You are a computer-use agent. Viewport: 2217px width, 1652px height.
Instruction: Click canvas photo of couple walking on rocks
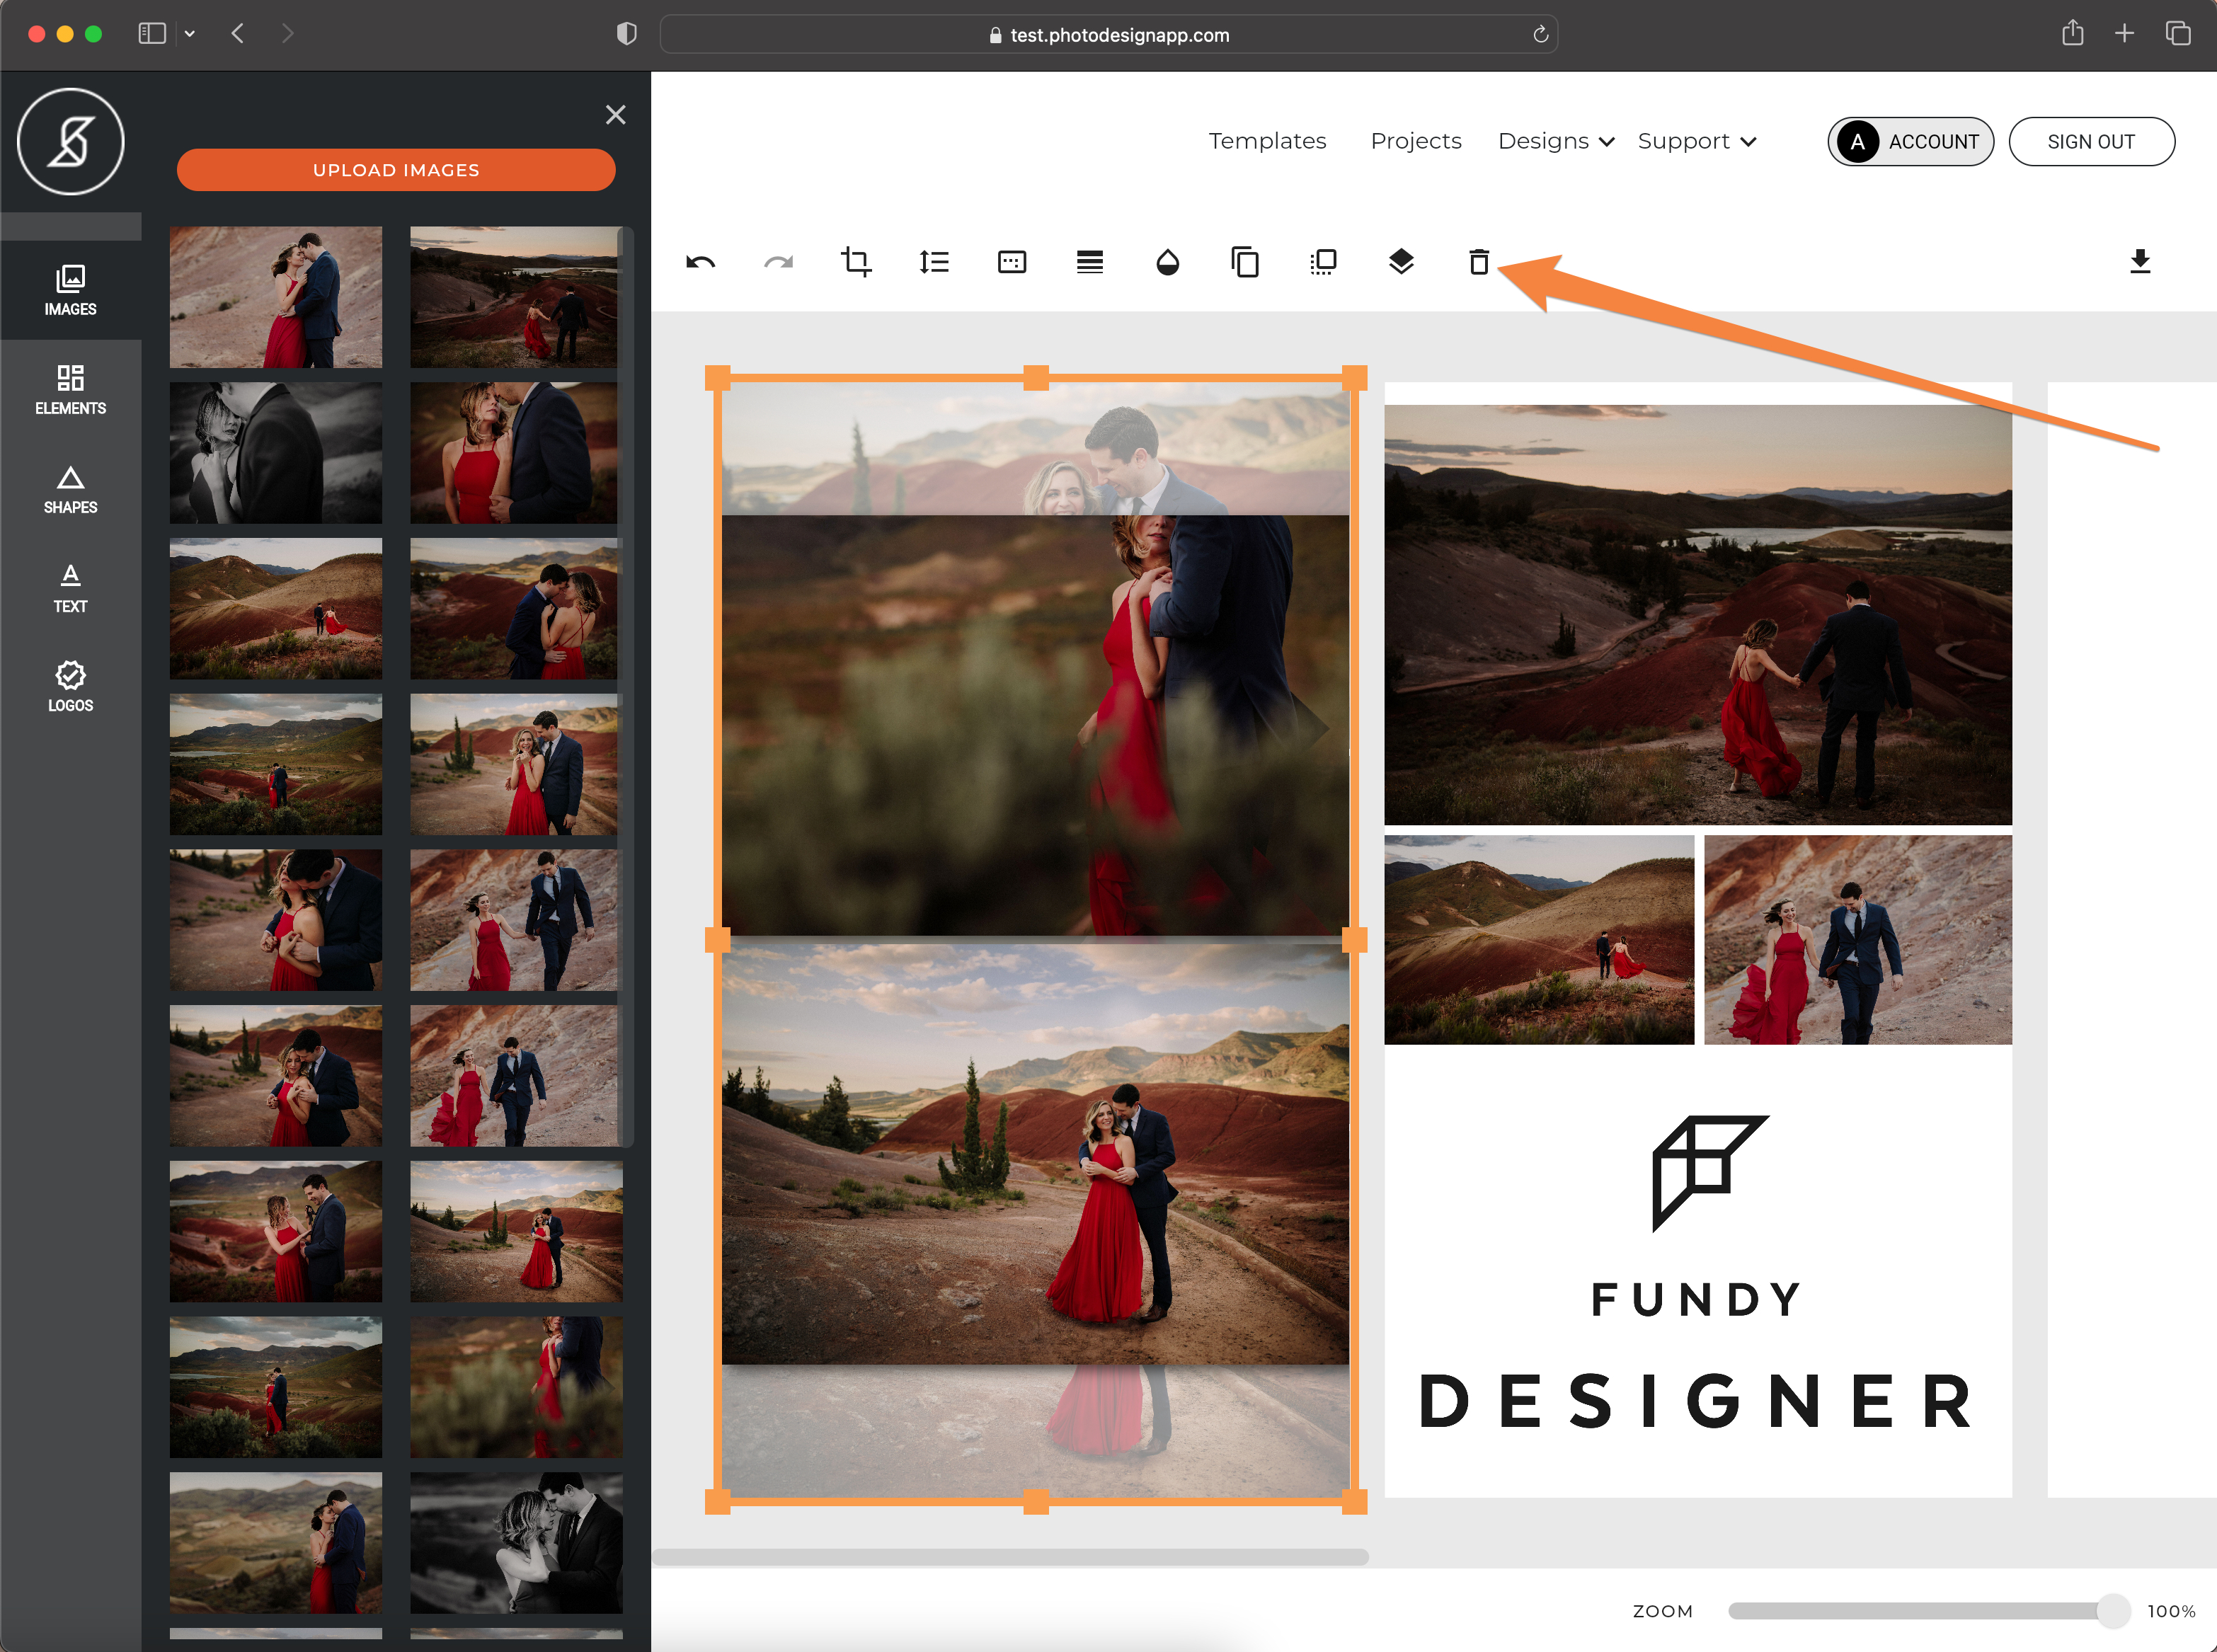1857,940
